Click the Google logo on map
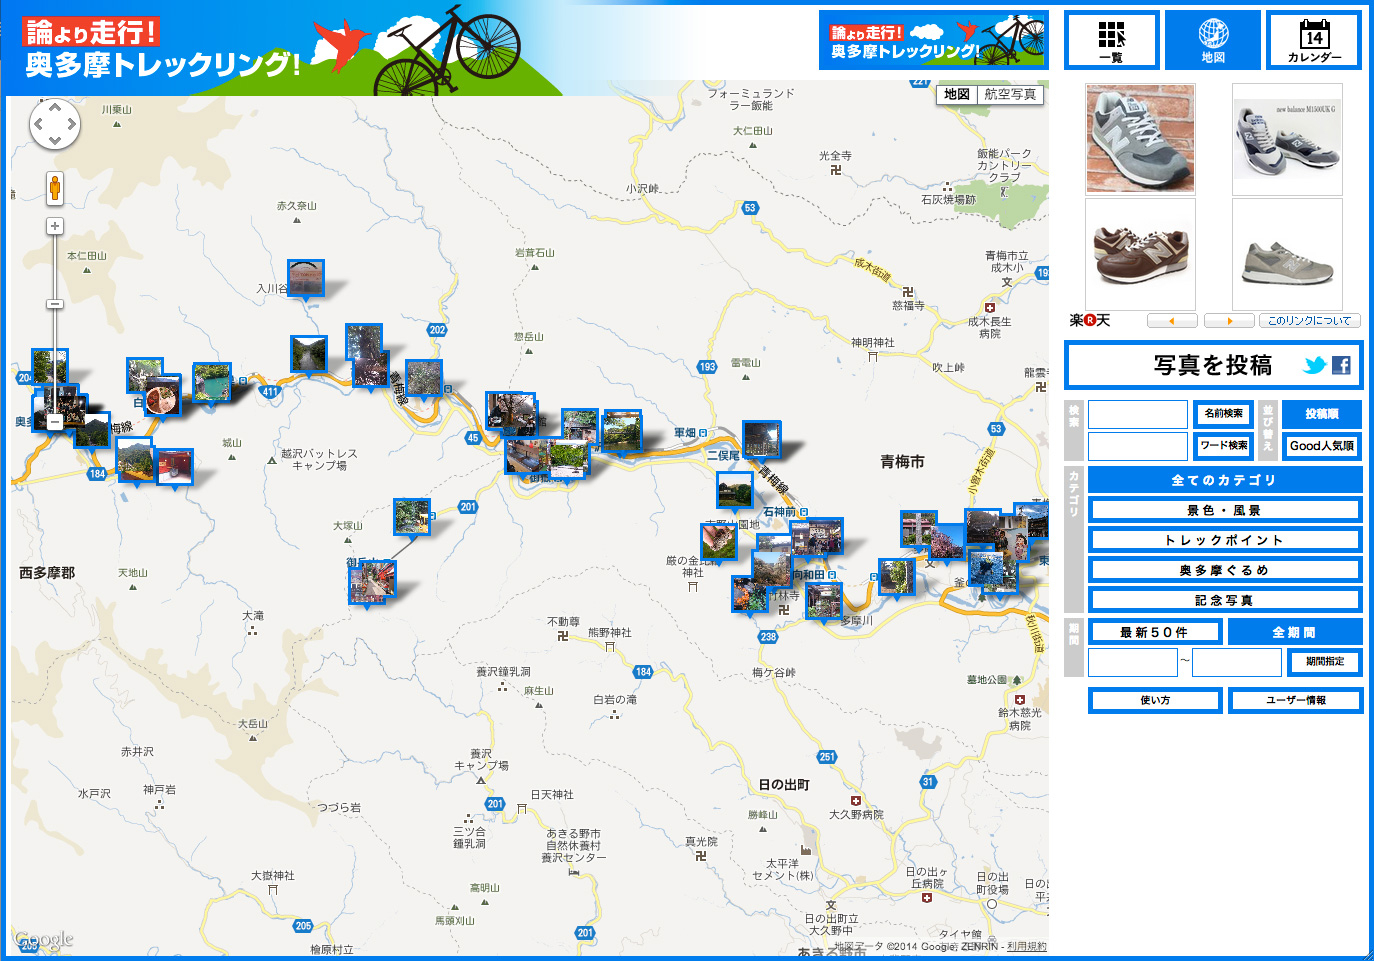The image size is (1374, 961). coord(43,940)
